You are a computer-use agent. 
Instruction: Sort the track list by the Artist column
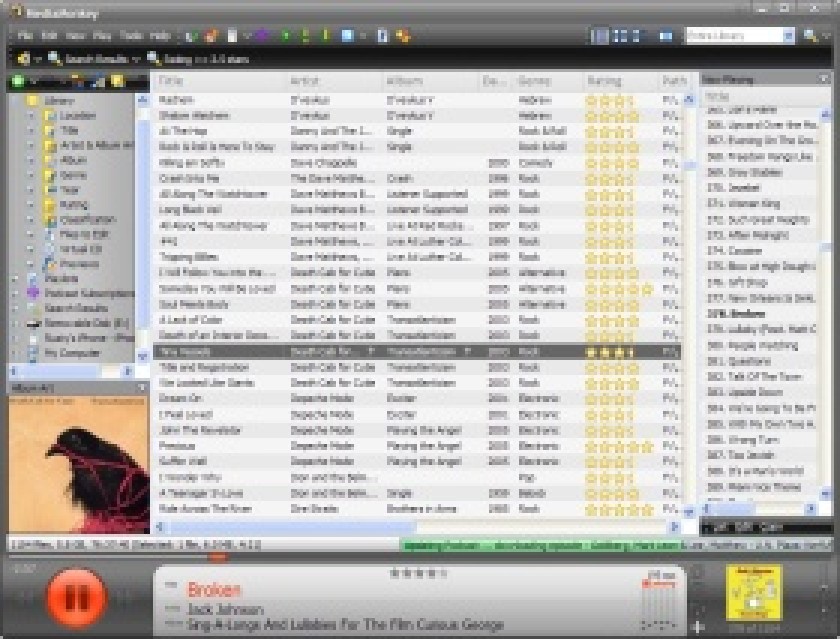coord(334,81)
